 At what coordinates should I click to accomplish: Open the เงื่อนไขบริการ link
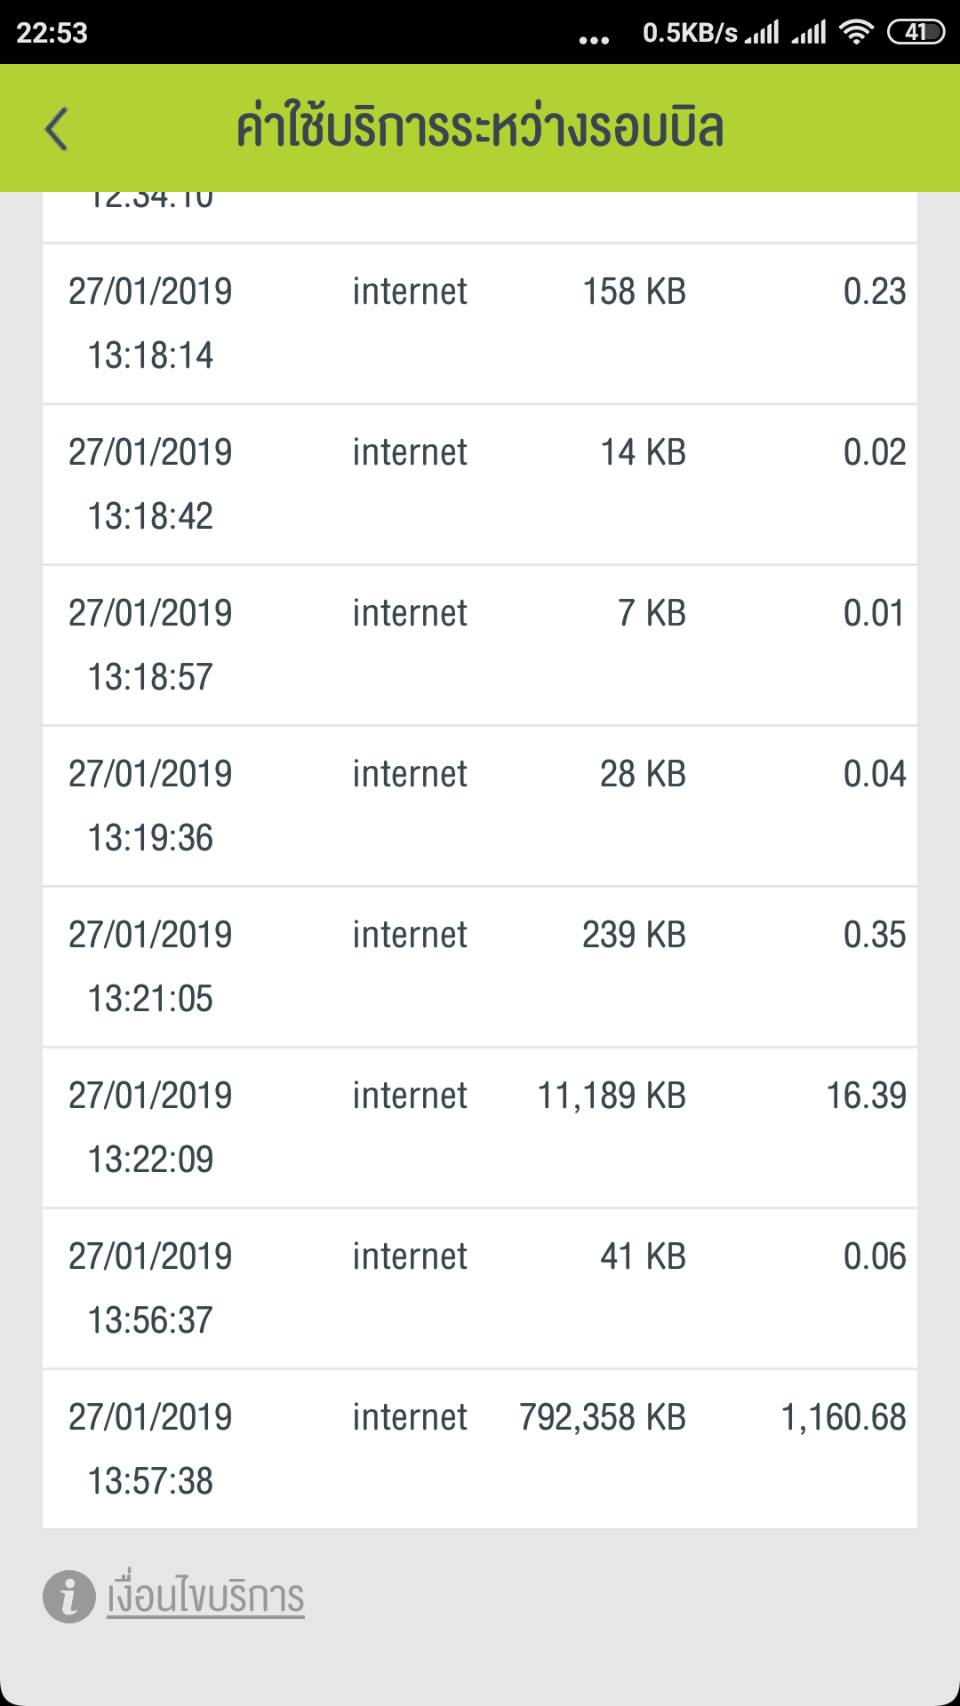point(206,1597)
